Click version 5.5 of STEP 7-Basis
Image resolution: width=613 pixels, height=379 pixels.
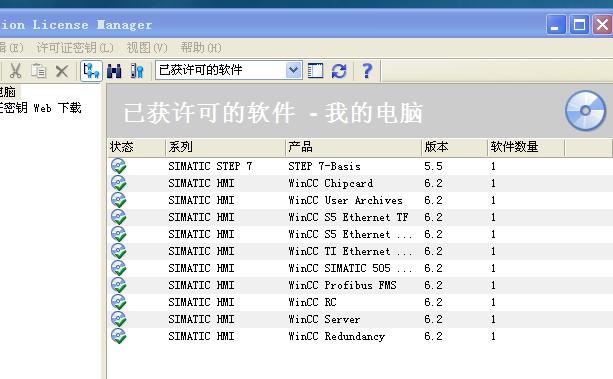point(433,166)
